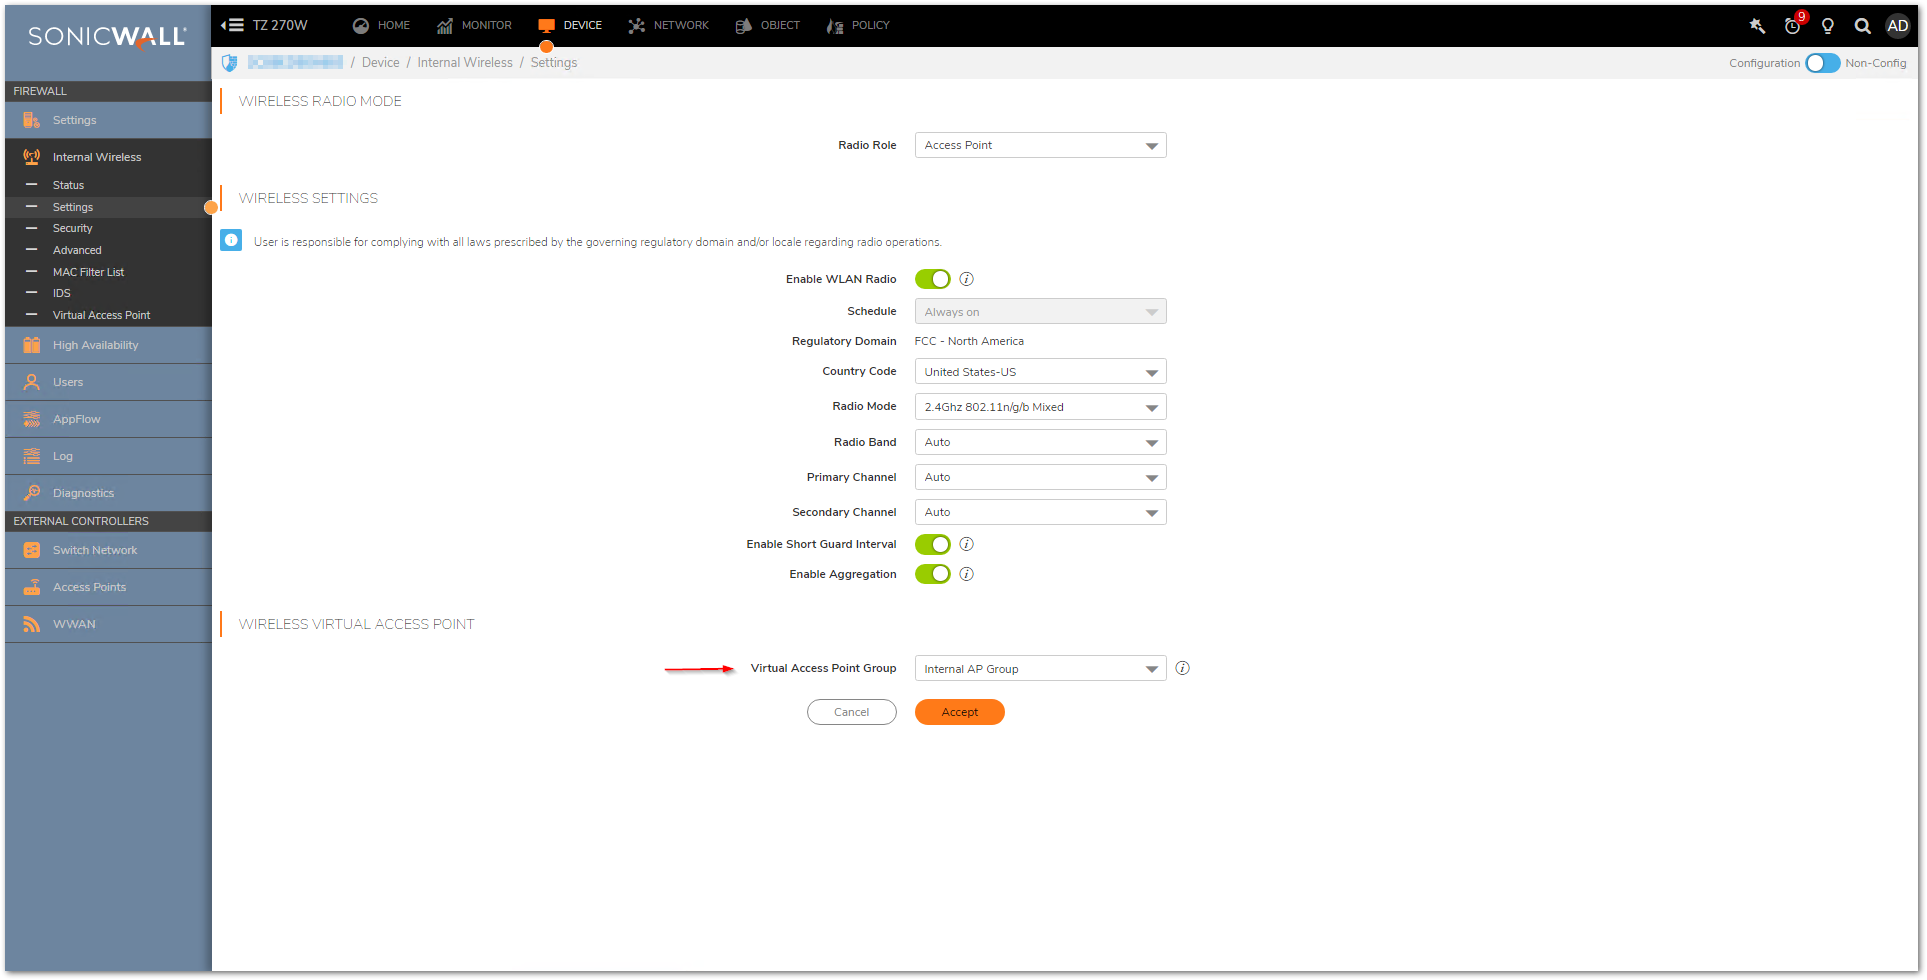Open the Radio Role dropdown

(x=1040, y=145)
